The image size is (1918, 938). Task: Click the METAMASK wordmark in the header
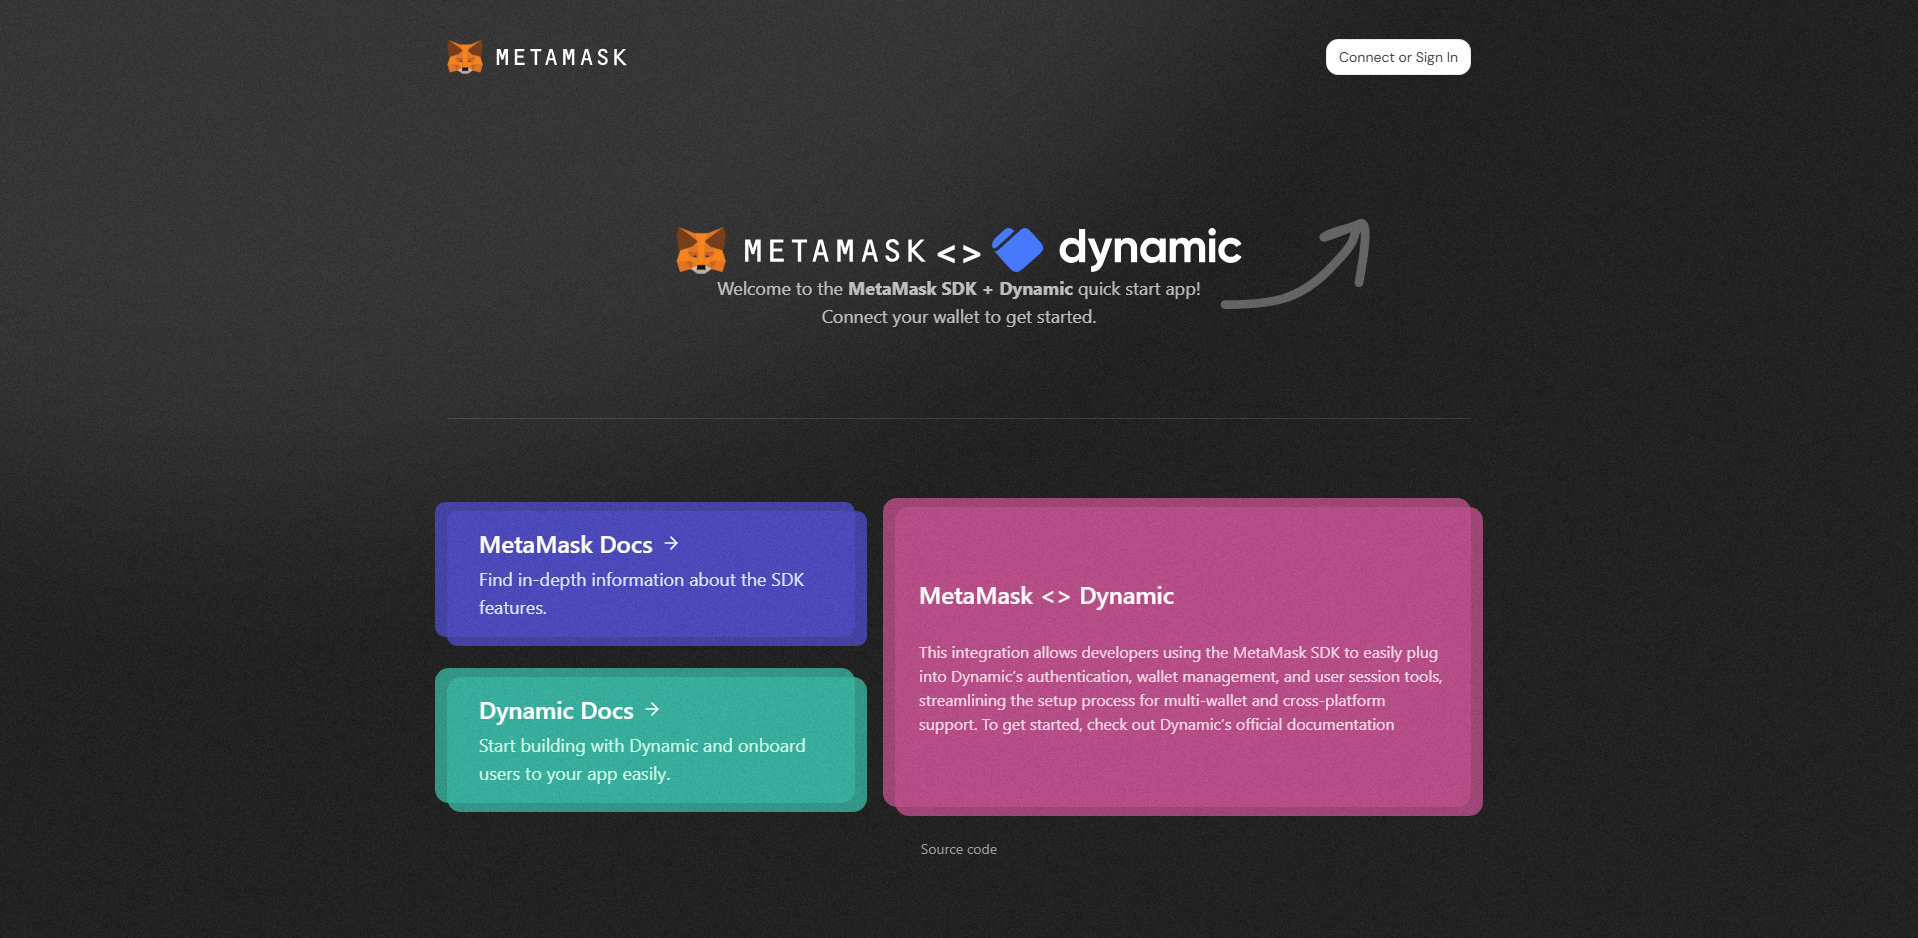[562, 58]
